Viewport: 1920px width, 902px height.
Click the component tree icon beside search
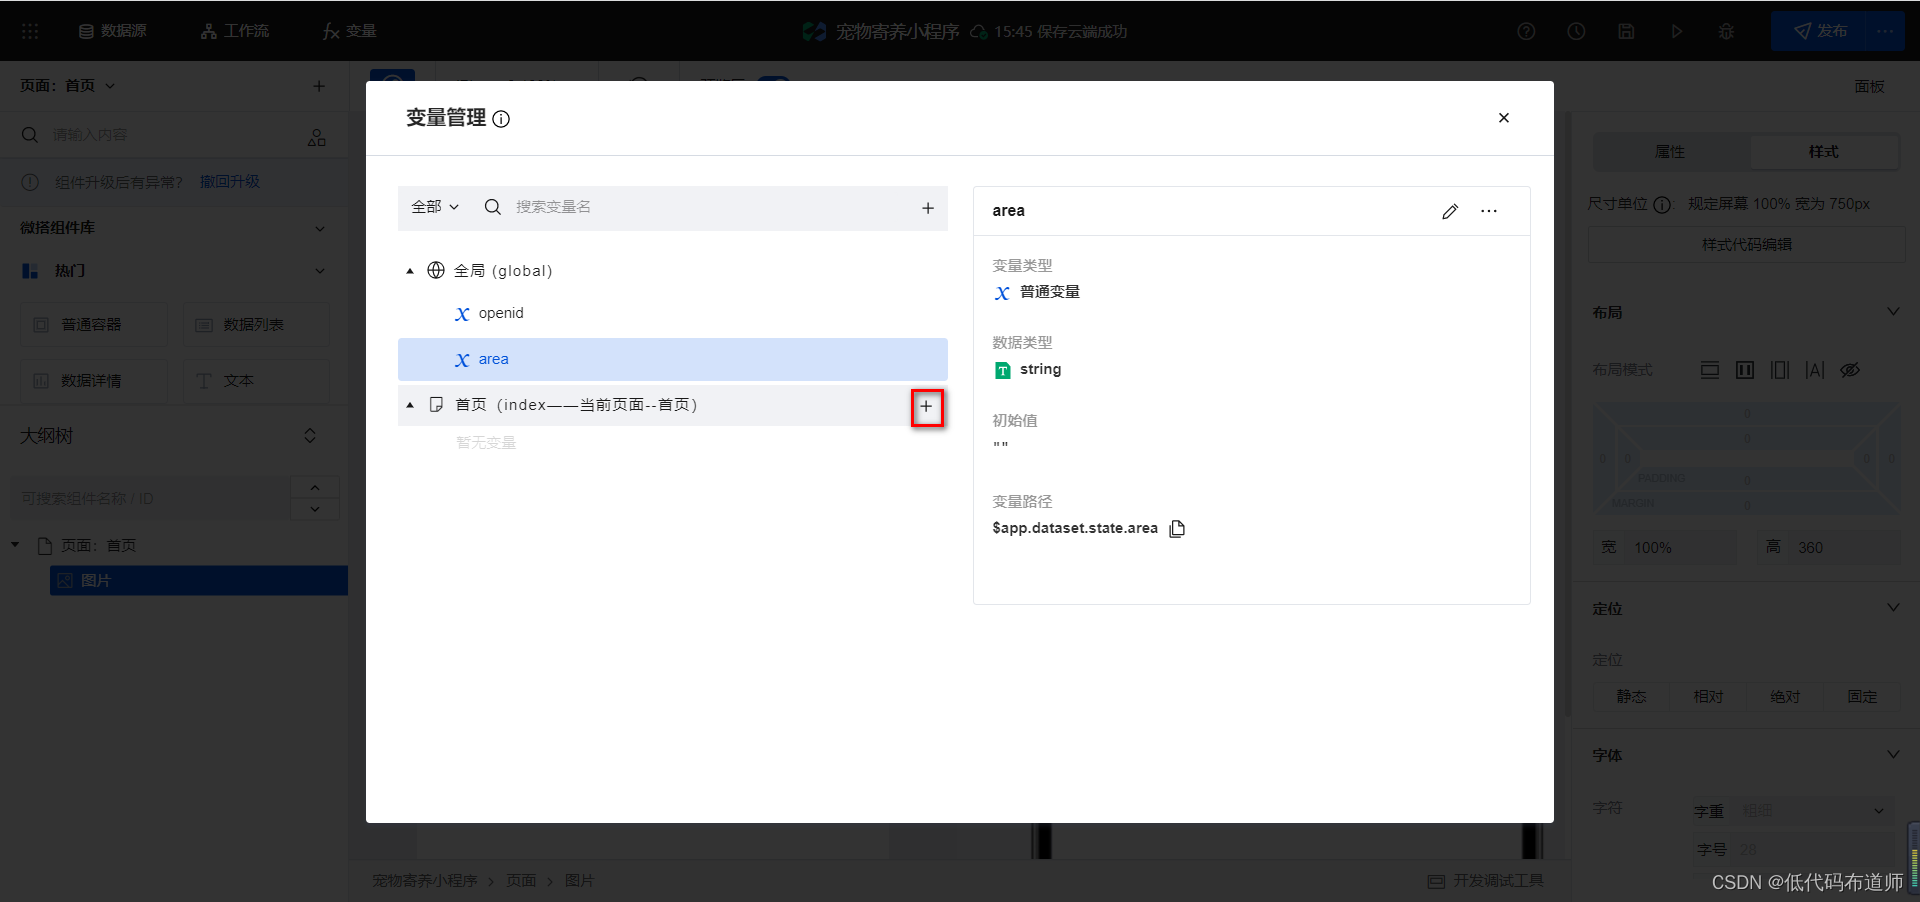point(317,137)
